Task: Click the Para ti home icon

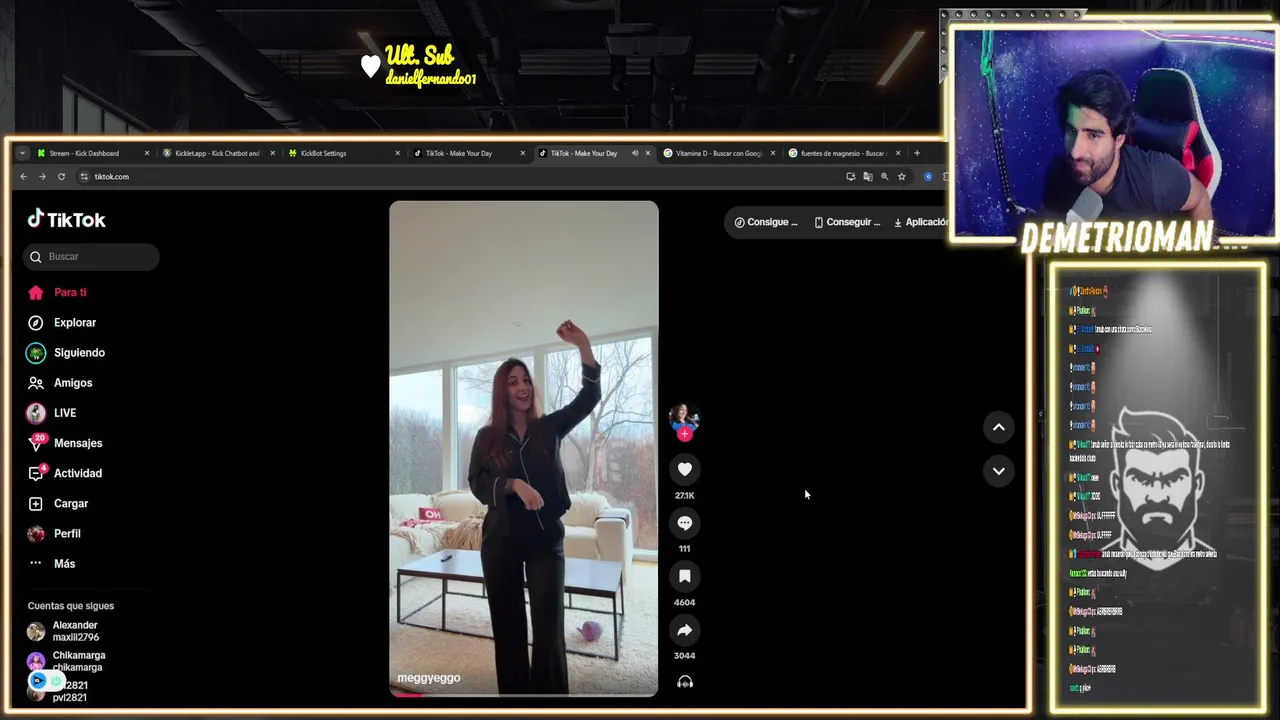Action: coord(36,293)
